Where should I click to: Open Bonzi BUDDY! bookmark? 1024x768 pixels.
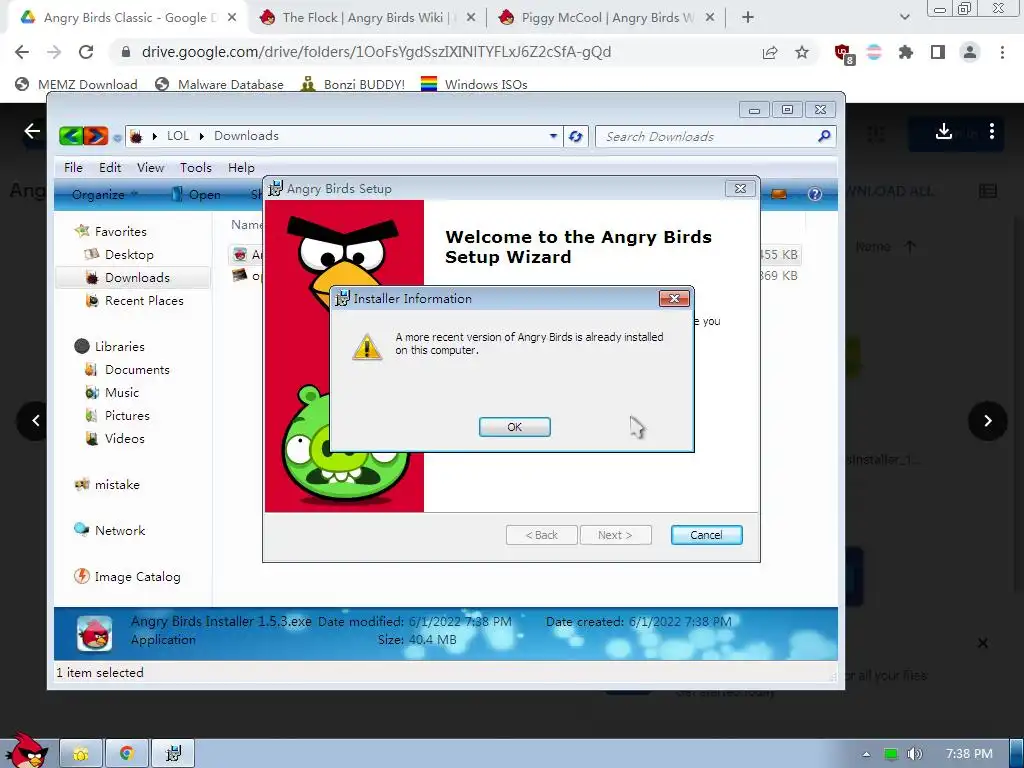tap(353, 84)
